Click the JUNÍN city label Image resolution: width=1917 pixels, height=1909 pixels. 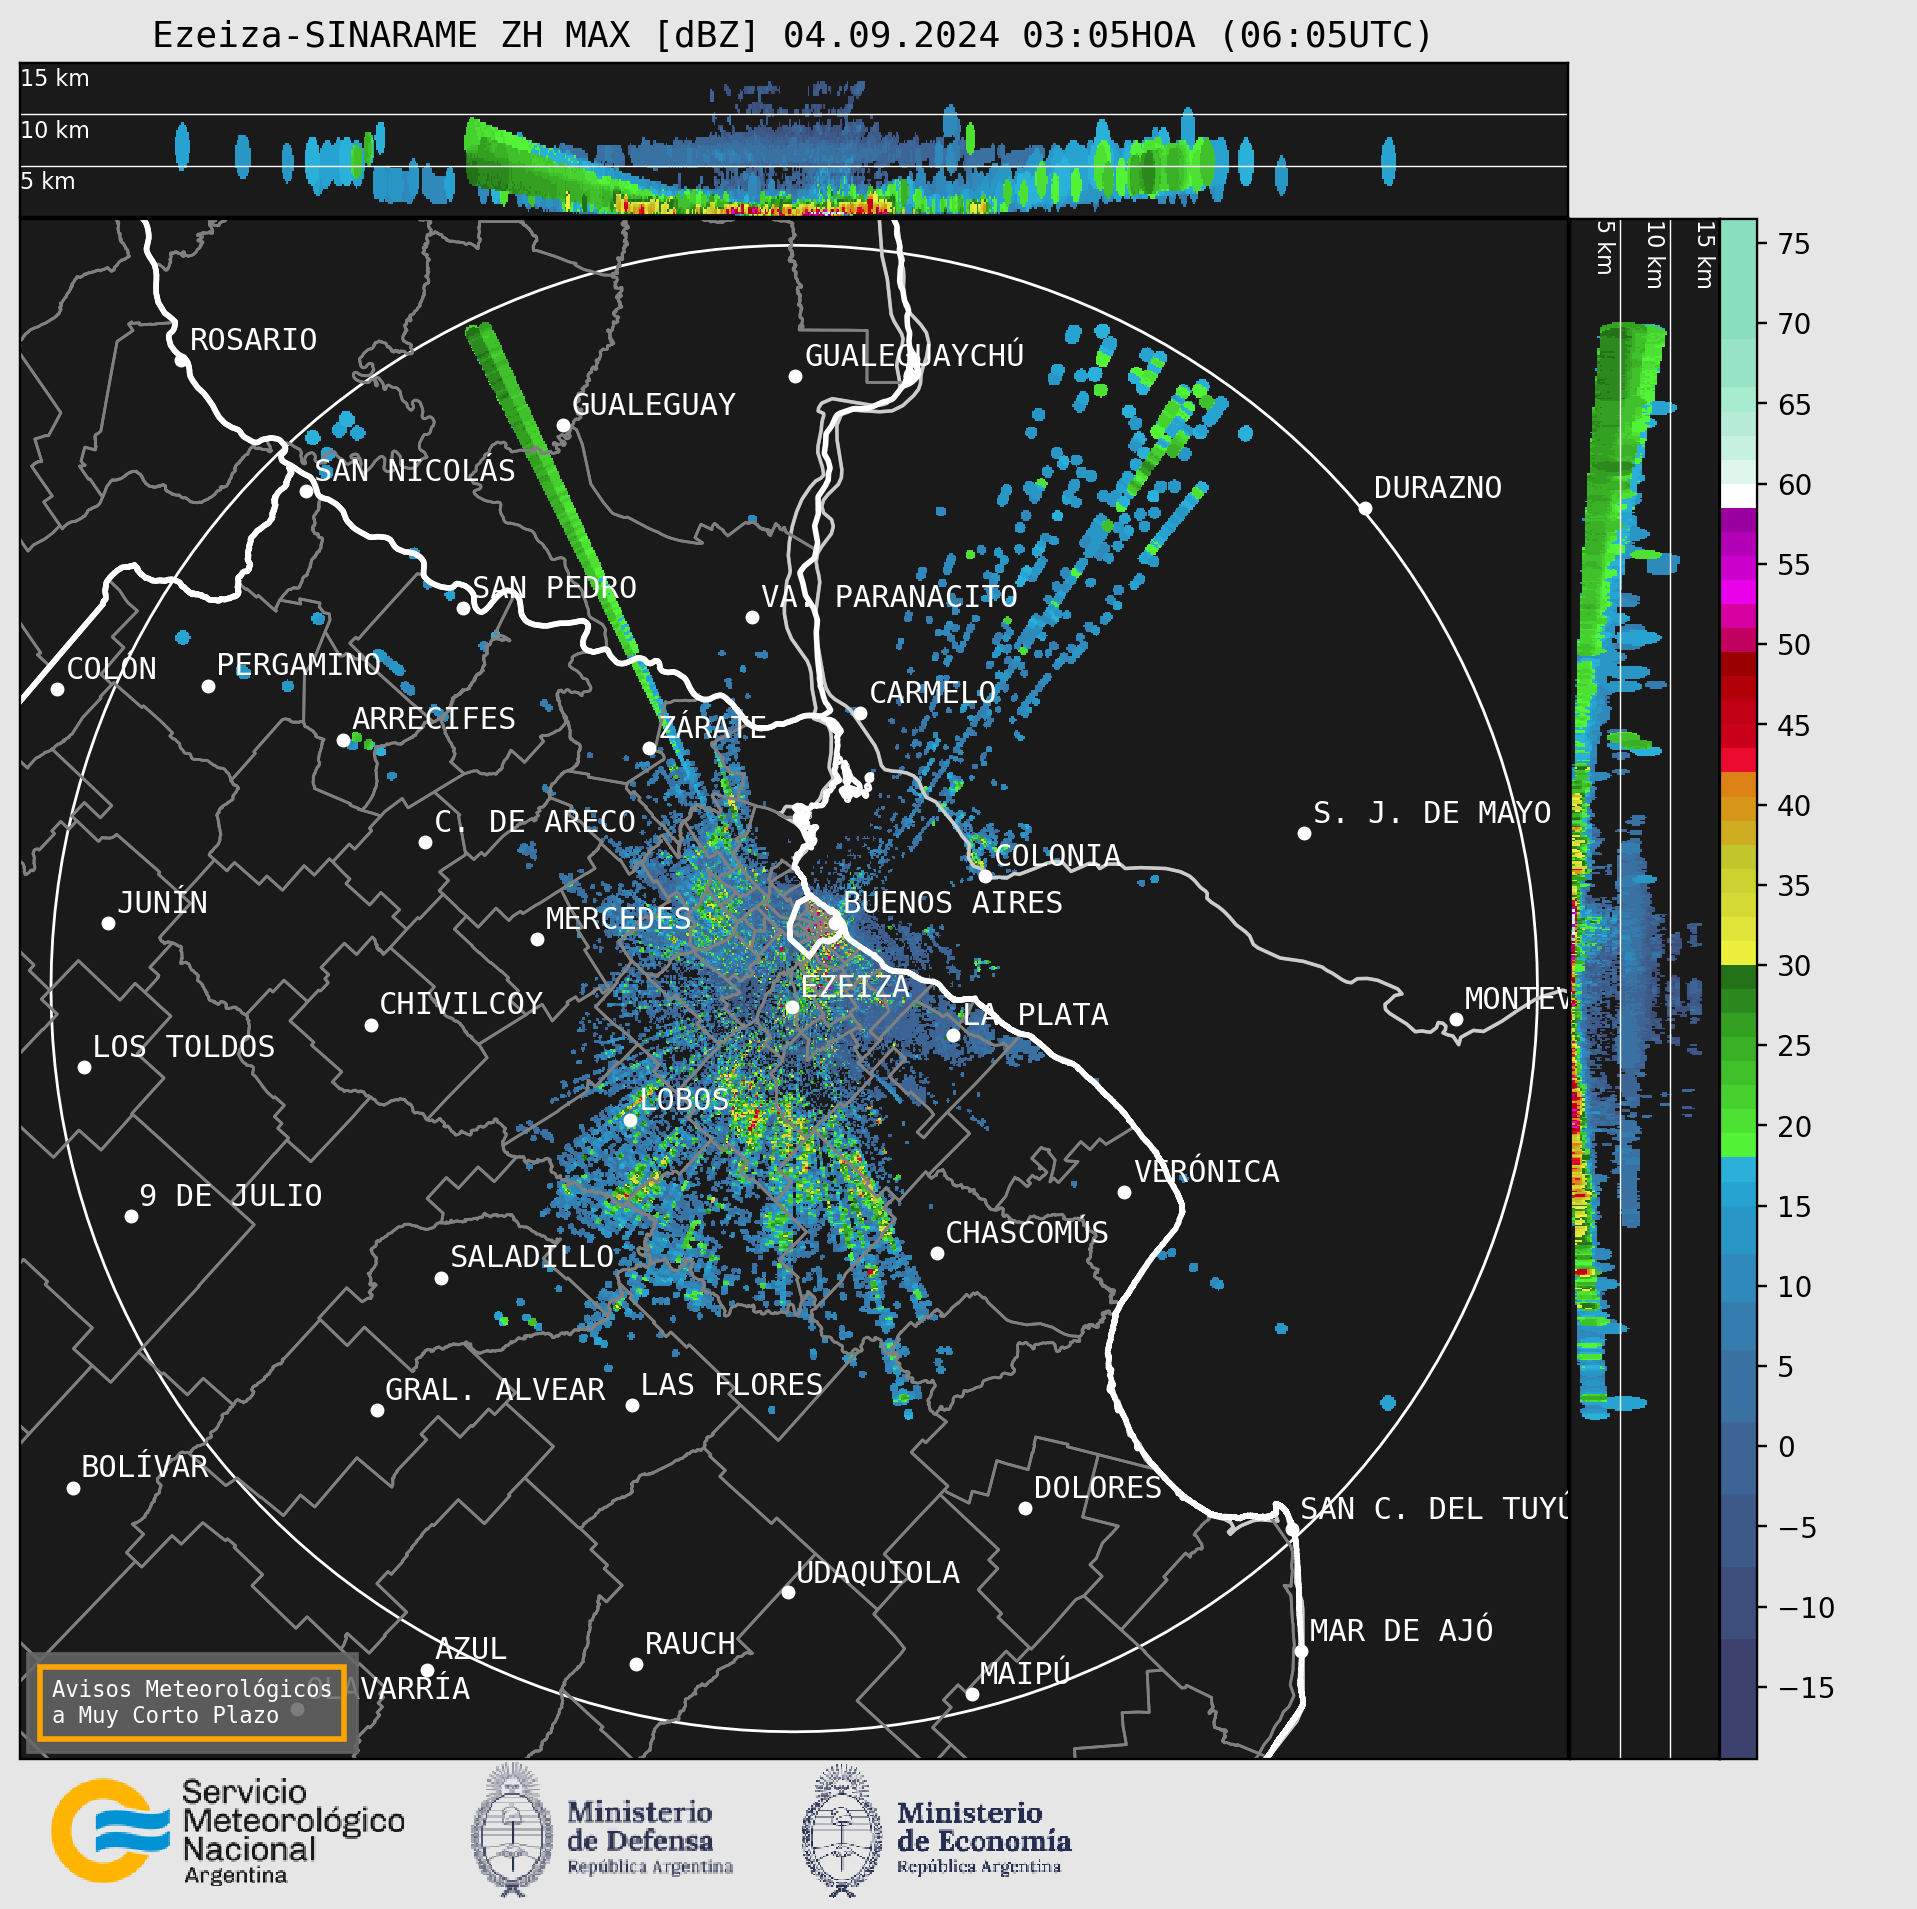pyautogui.click(x=162, y=903)
